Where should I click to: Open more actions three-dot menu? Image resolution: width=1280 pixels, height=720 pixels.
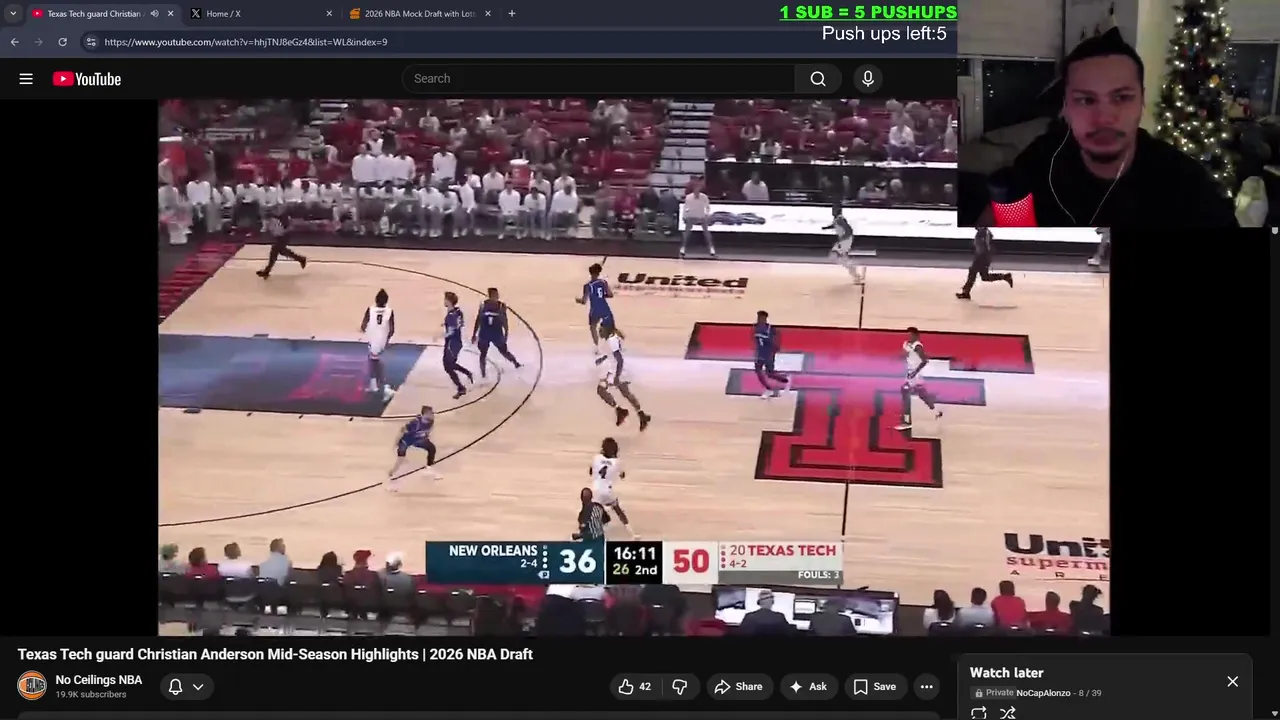point(927,687)
